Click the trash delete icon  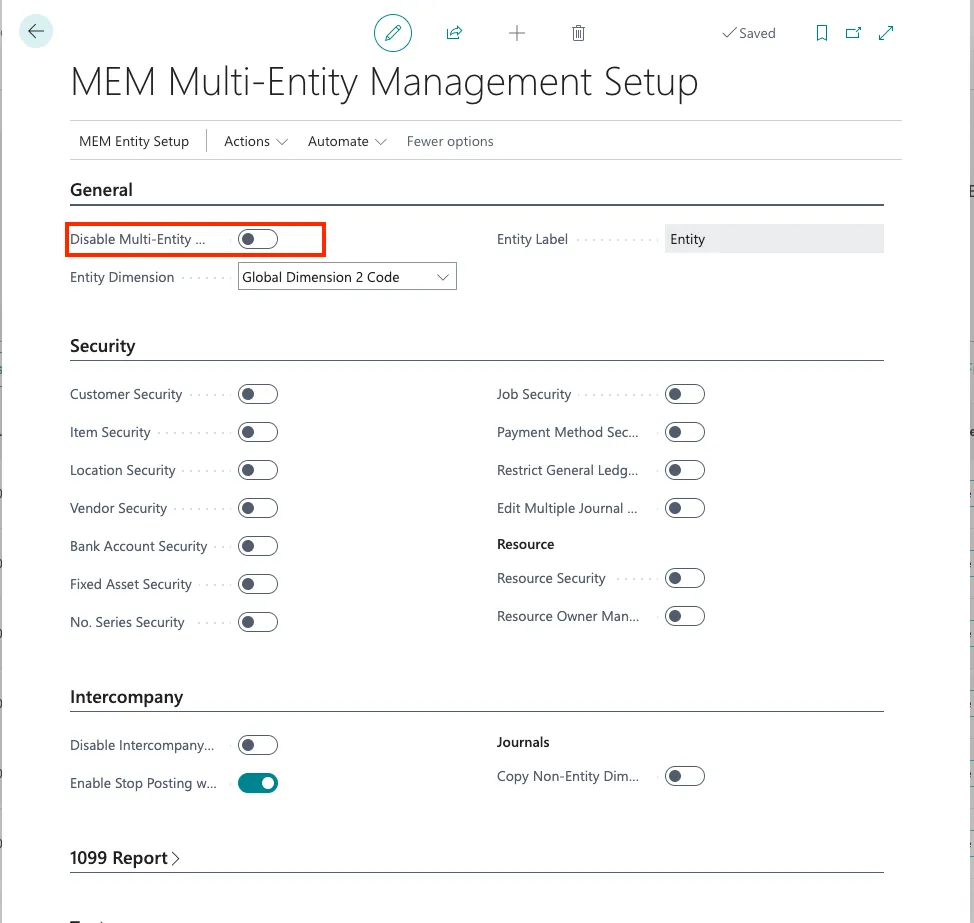pyautogui.click(x=578, y=33)
